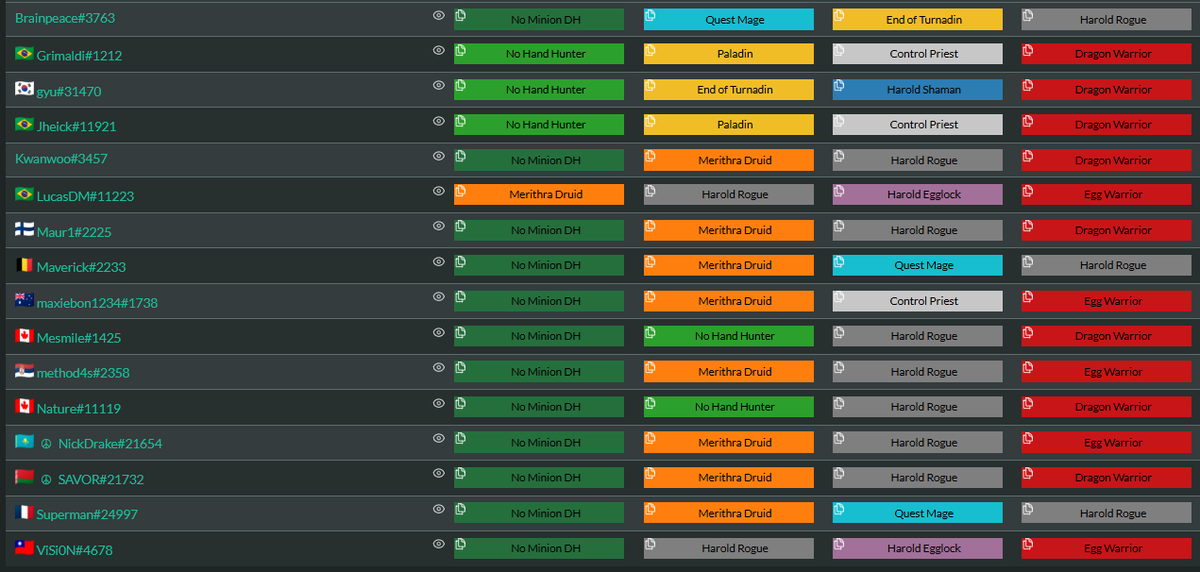Copy Brainpeace's End of Turnadin deck code
The height and width of the screenshot is (572, 1200).
coord(839,16)
